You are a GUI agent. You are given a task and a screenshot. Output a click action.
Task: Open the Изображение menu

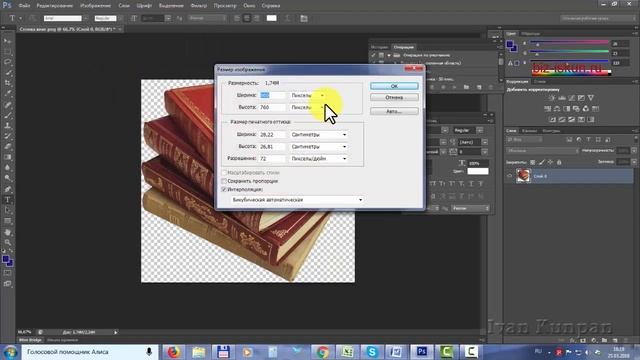coord(96,6)
